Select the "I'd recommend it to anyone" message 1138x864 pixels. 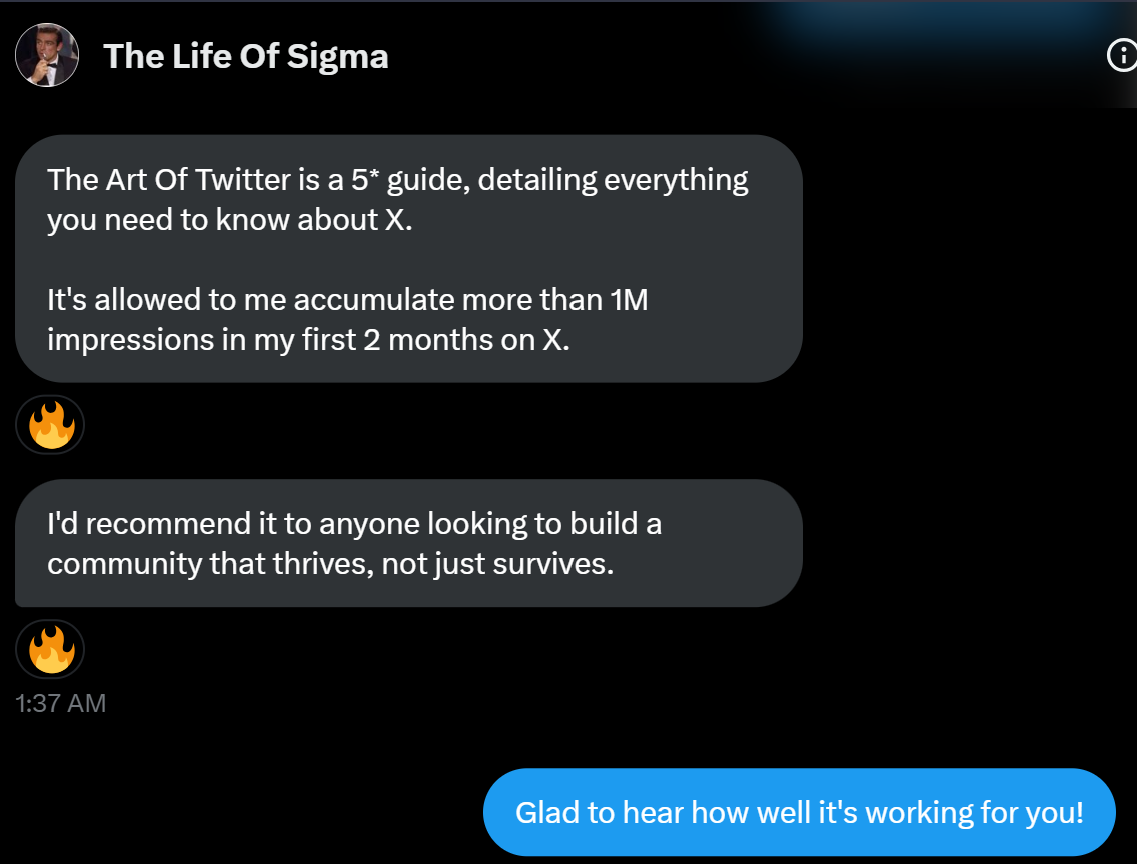pos(408,543)
